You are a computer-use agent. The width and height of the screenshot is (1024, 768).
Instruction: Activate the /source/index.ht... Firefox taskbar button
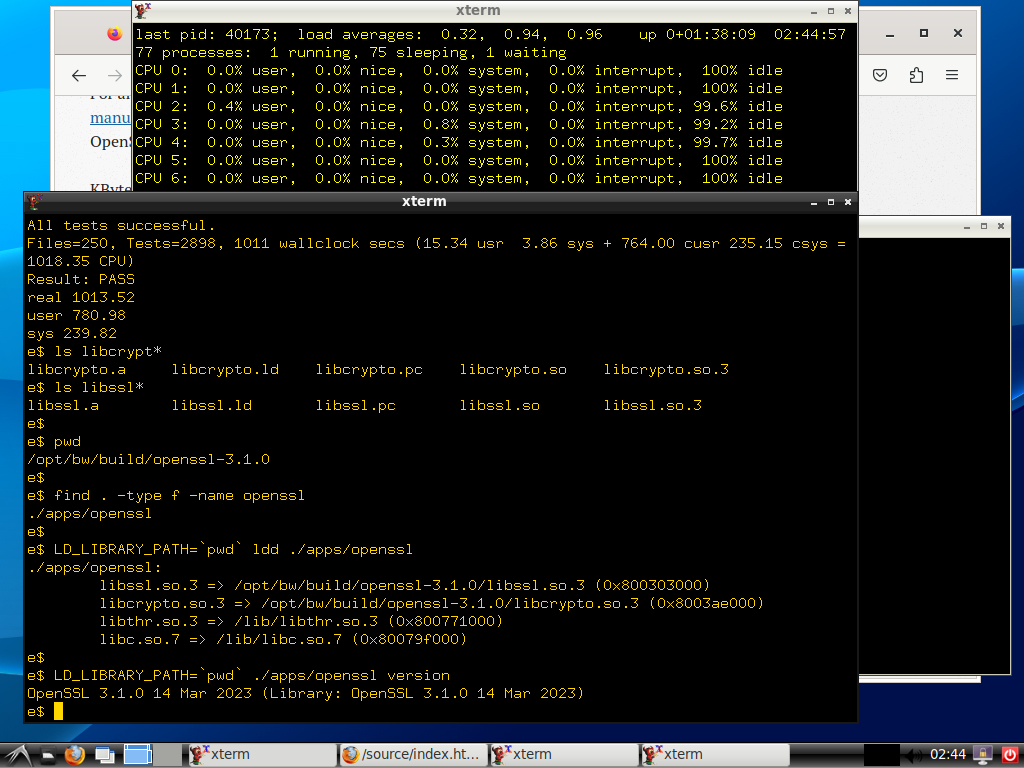(x=412, y=754)
